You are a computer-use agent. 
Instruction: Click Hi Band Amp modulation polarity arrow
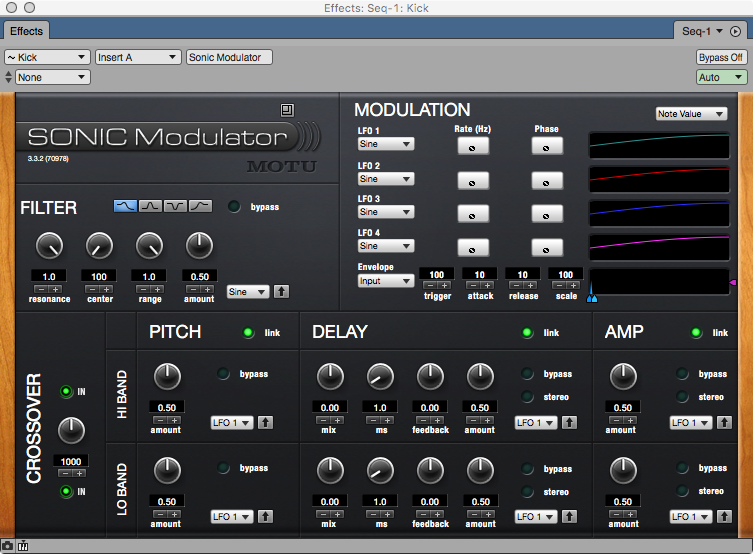tap(725, 422)
